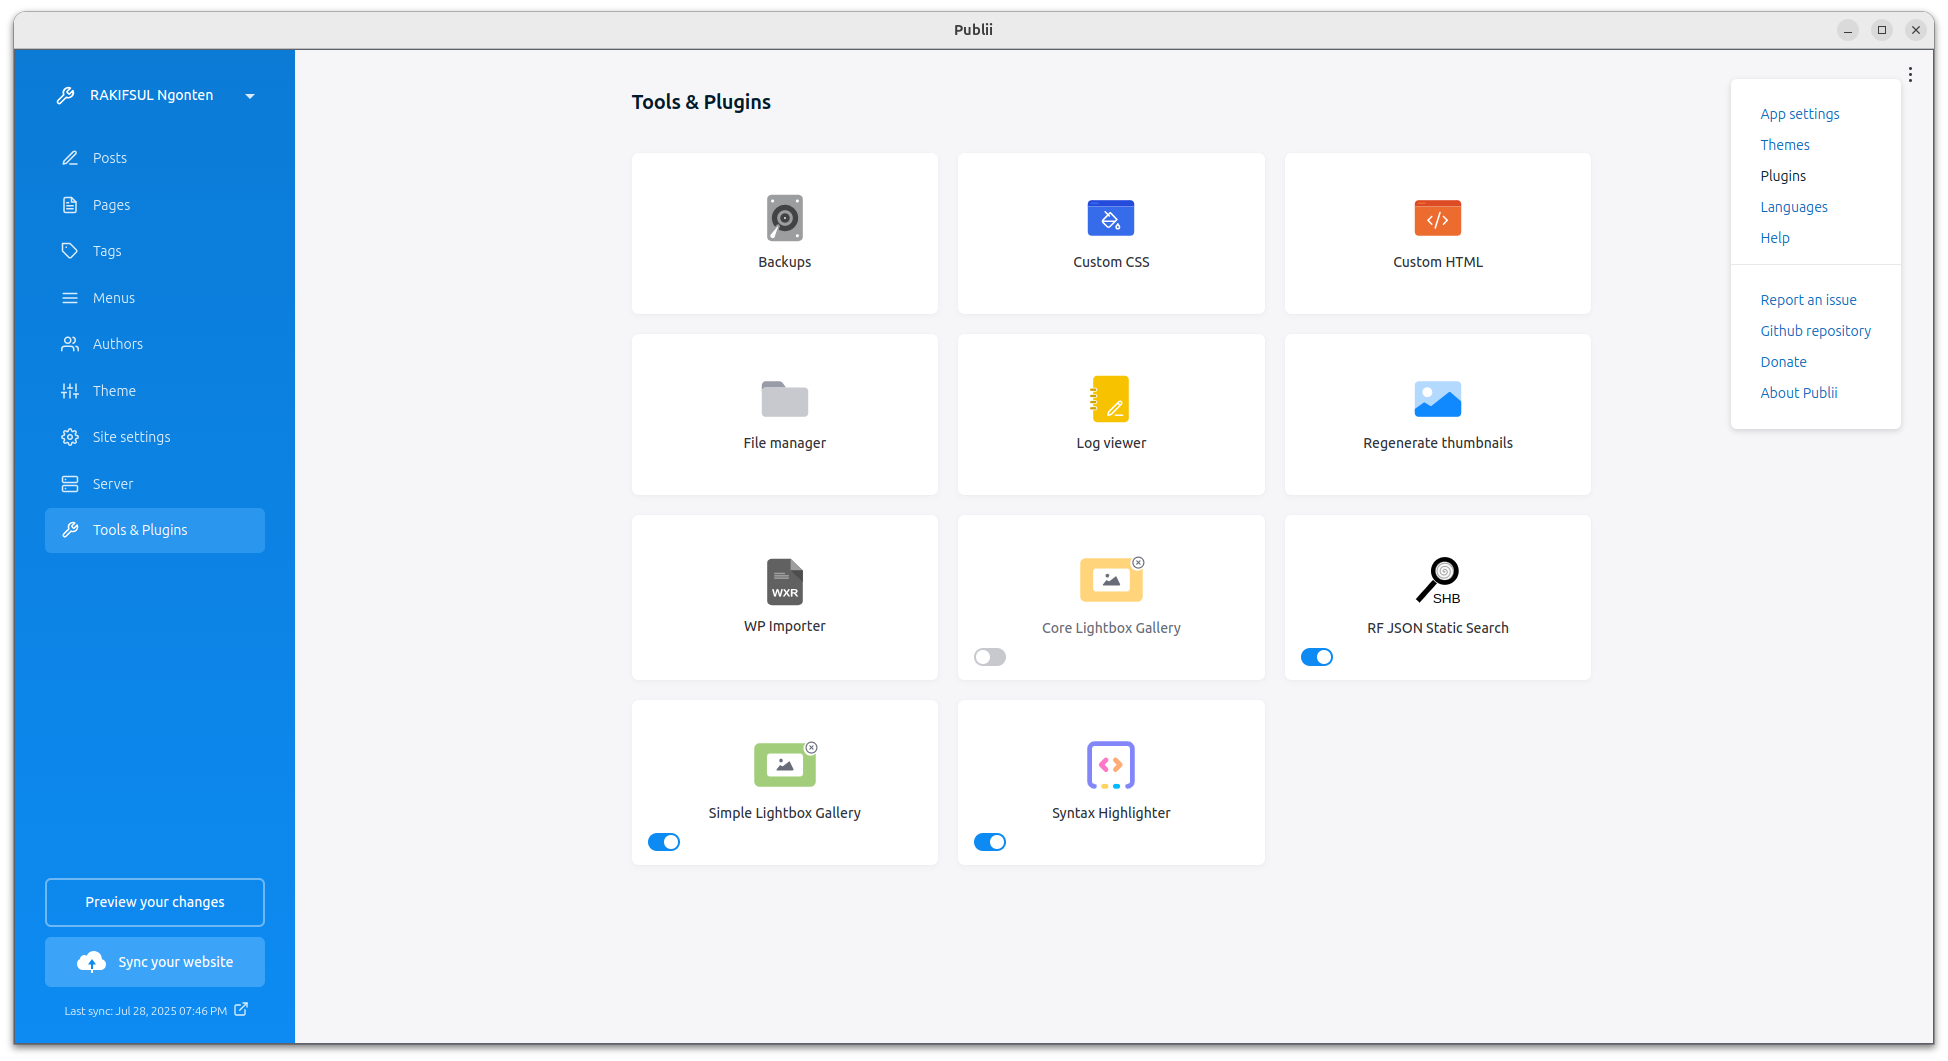Click the hamburger icon beside Menus
Image resolution: width=1948 pixels, height=1061 pixels.
coord(70,298)
